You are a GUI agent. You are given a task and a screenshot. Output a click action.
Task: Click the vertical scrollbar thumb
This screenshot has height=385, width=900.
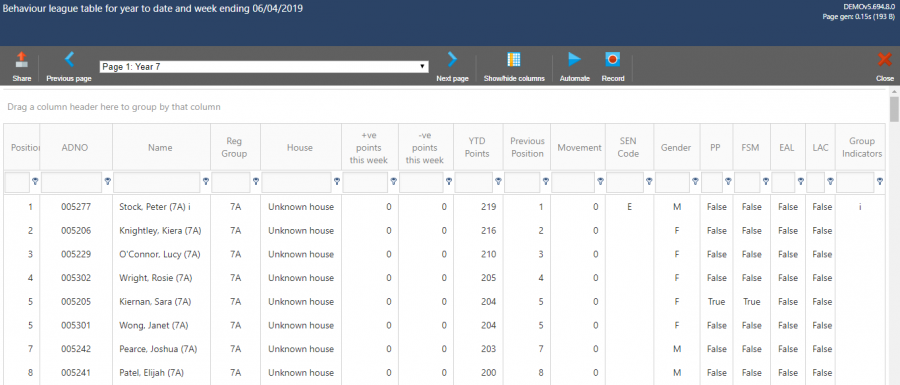[894, 109]
